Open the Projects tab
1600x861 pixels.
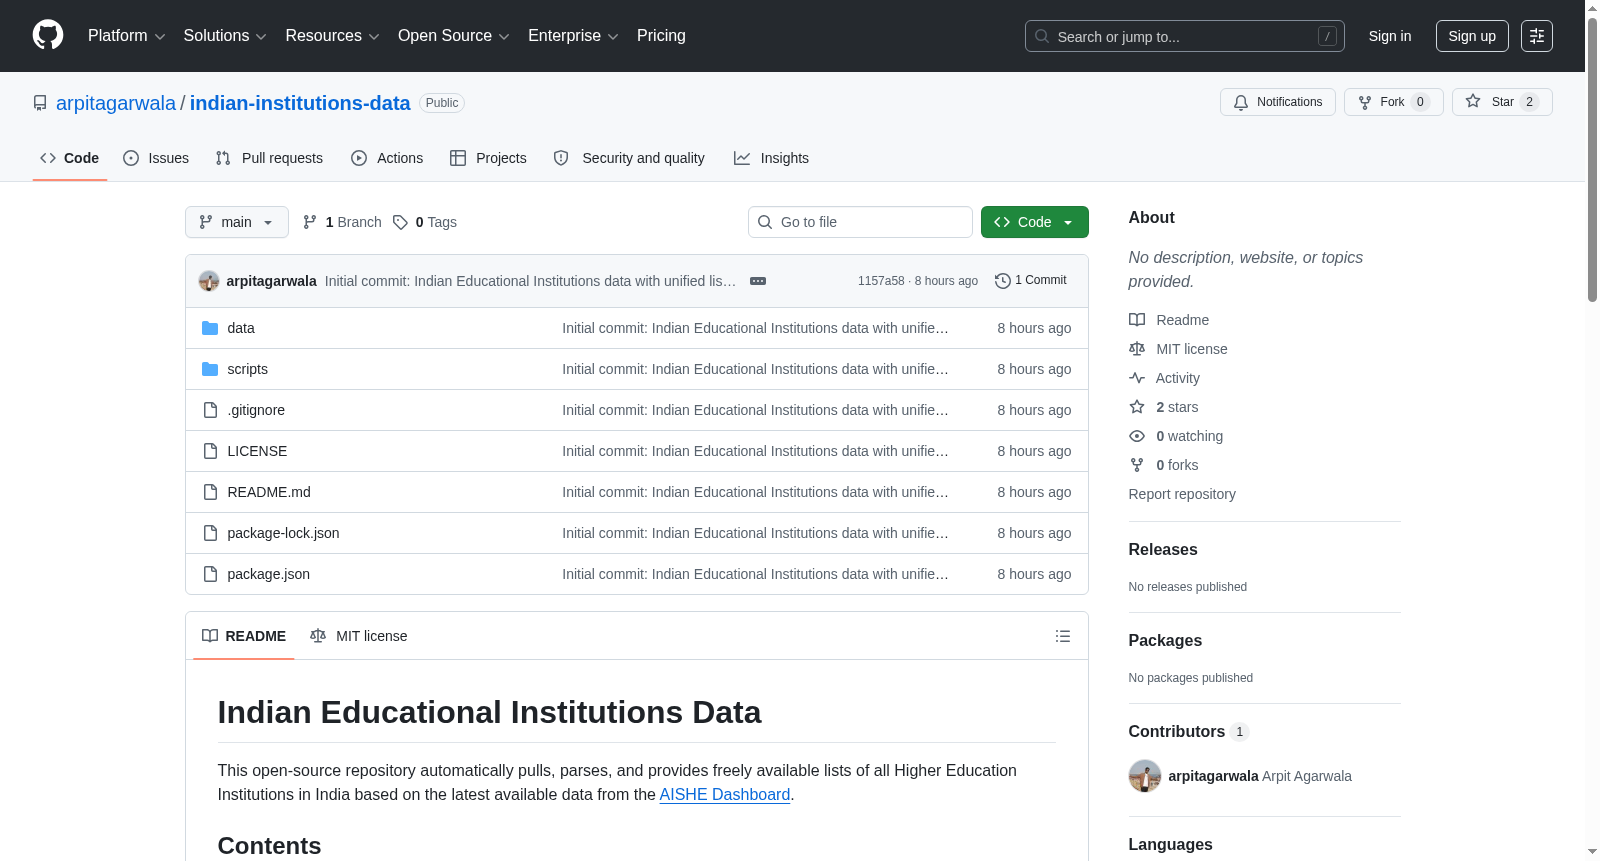click(488, 158)
